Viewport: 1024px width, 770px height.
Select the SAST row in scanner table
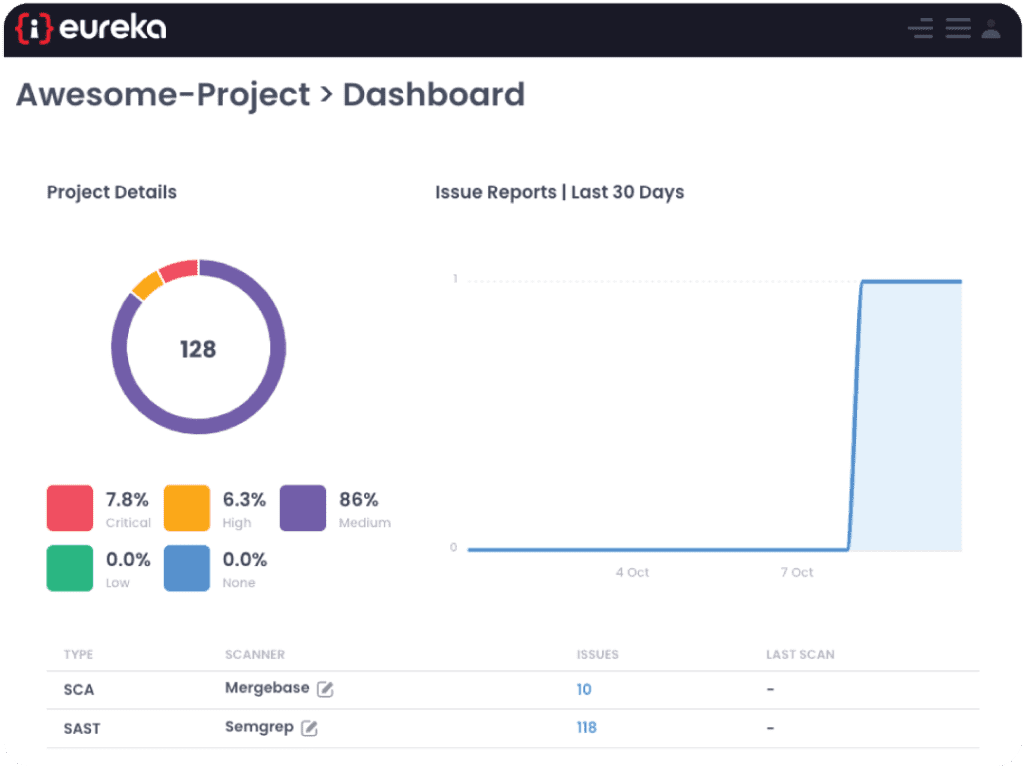click(x=82, y=728)
